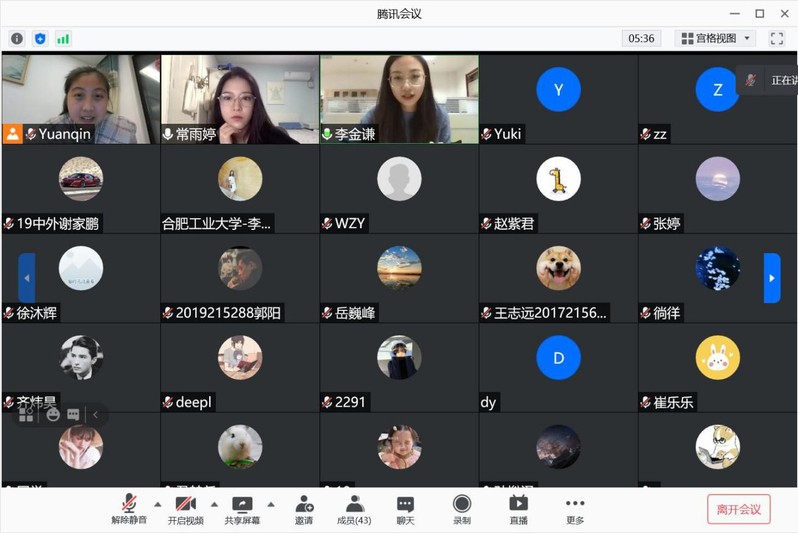This screenshot has width=798, height=533.
Task: Toggle camera on with 开启视频
Action: tap(185, 509)
